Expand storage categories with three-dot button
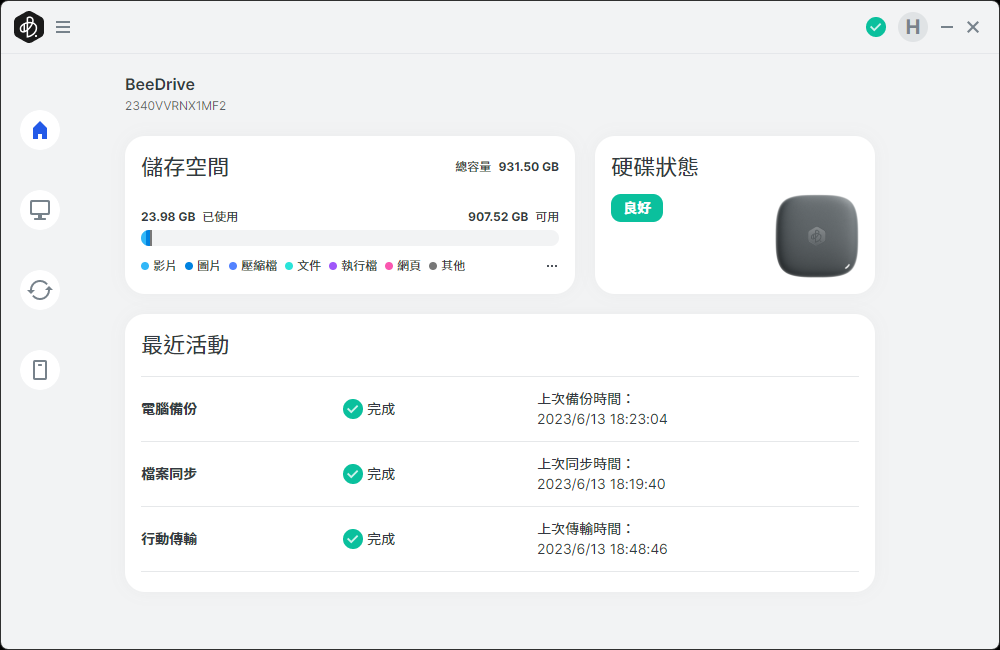The image size is (1000, 650). click(x=552, y=266)
